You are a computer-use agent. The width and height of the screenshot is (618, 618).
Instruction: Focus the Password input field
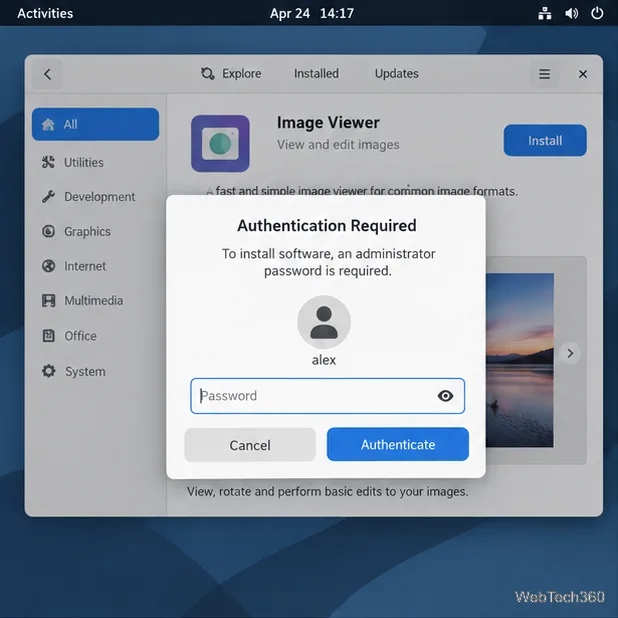click(328, 396)
